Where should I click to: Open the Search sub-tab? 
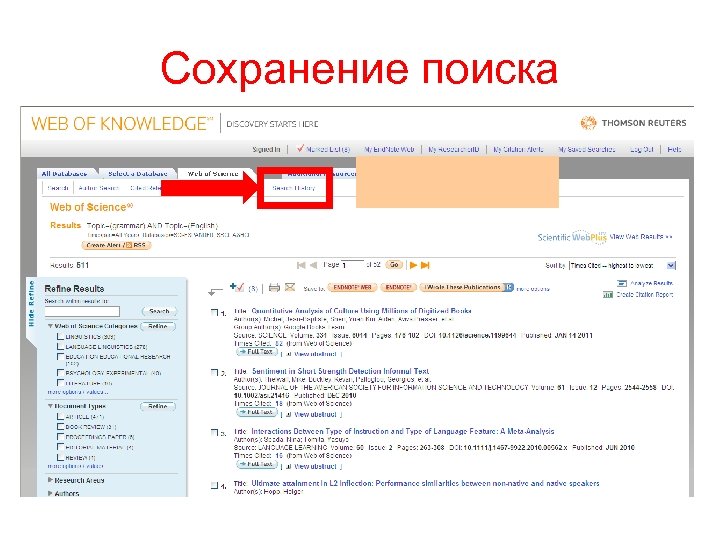tap(58, 188)
